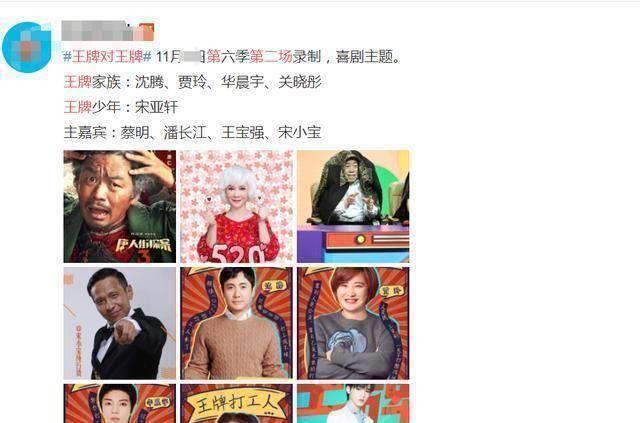Click the highlighted 第二场 keyword

(x=271, y=56)
